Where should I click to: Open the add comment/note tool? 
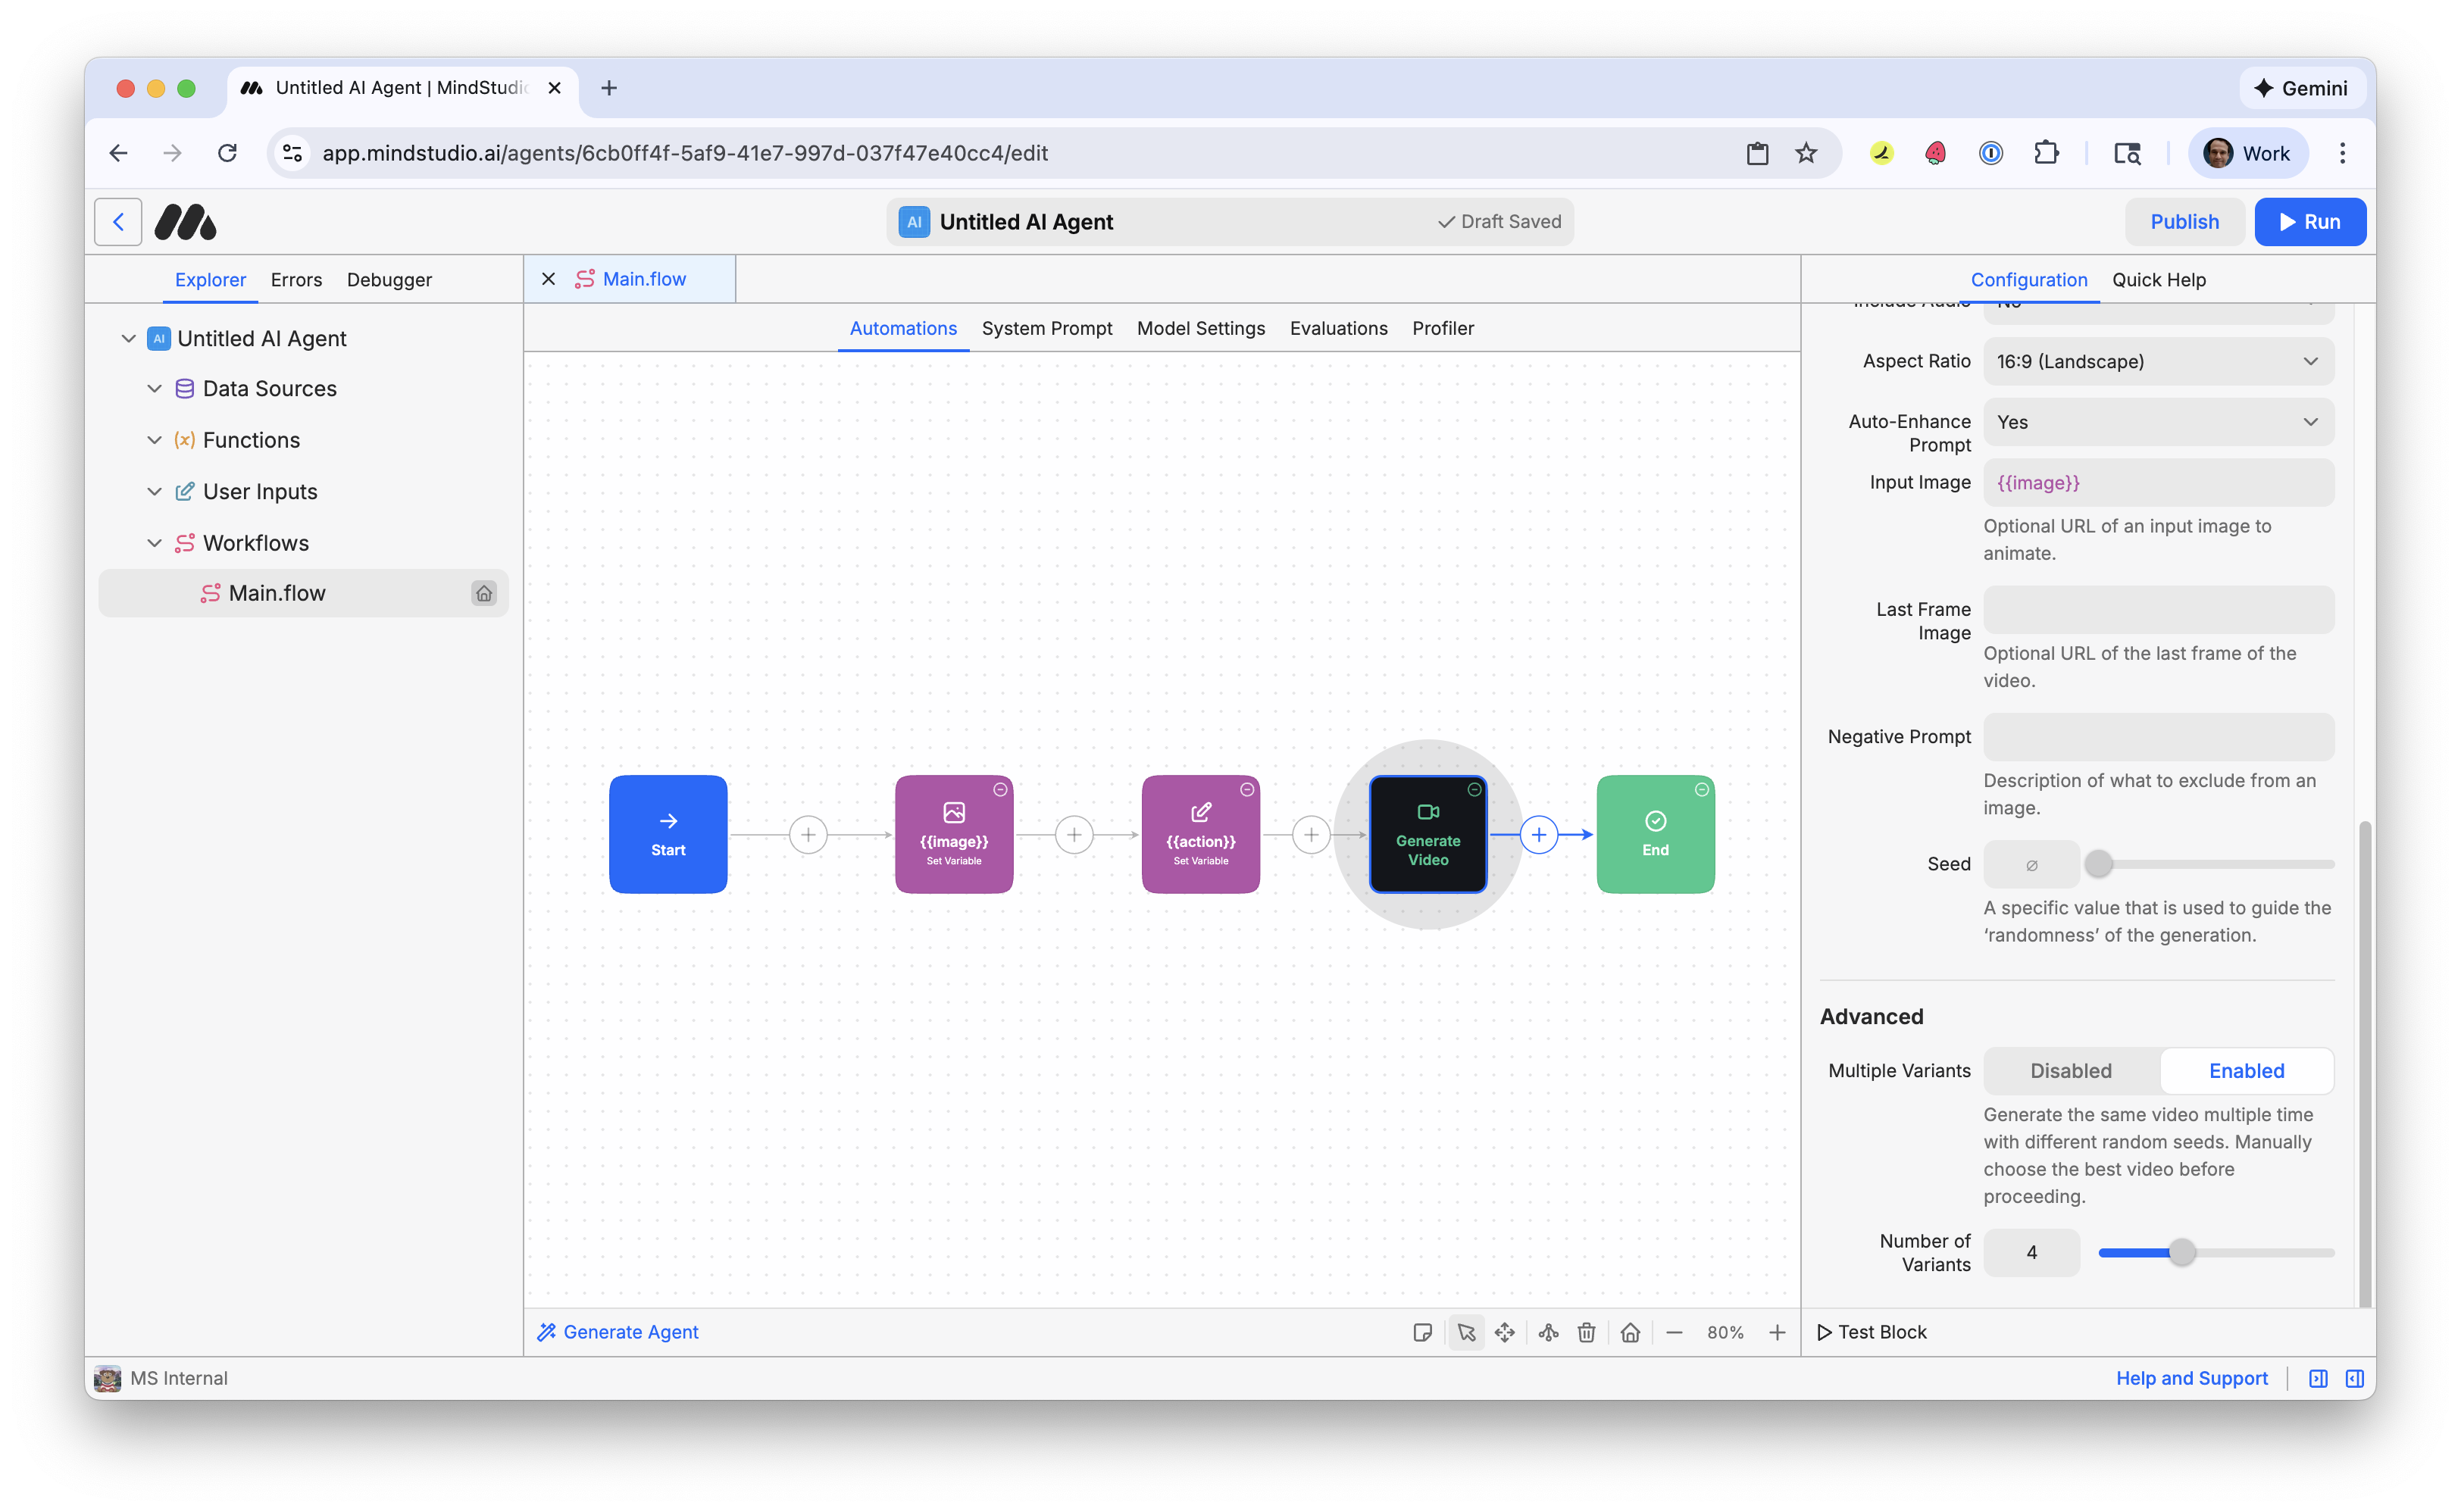1422,1332
